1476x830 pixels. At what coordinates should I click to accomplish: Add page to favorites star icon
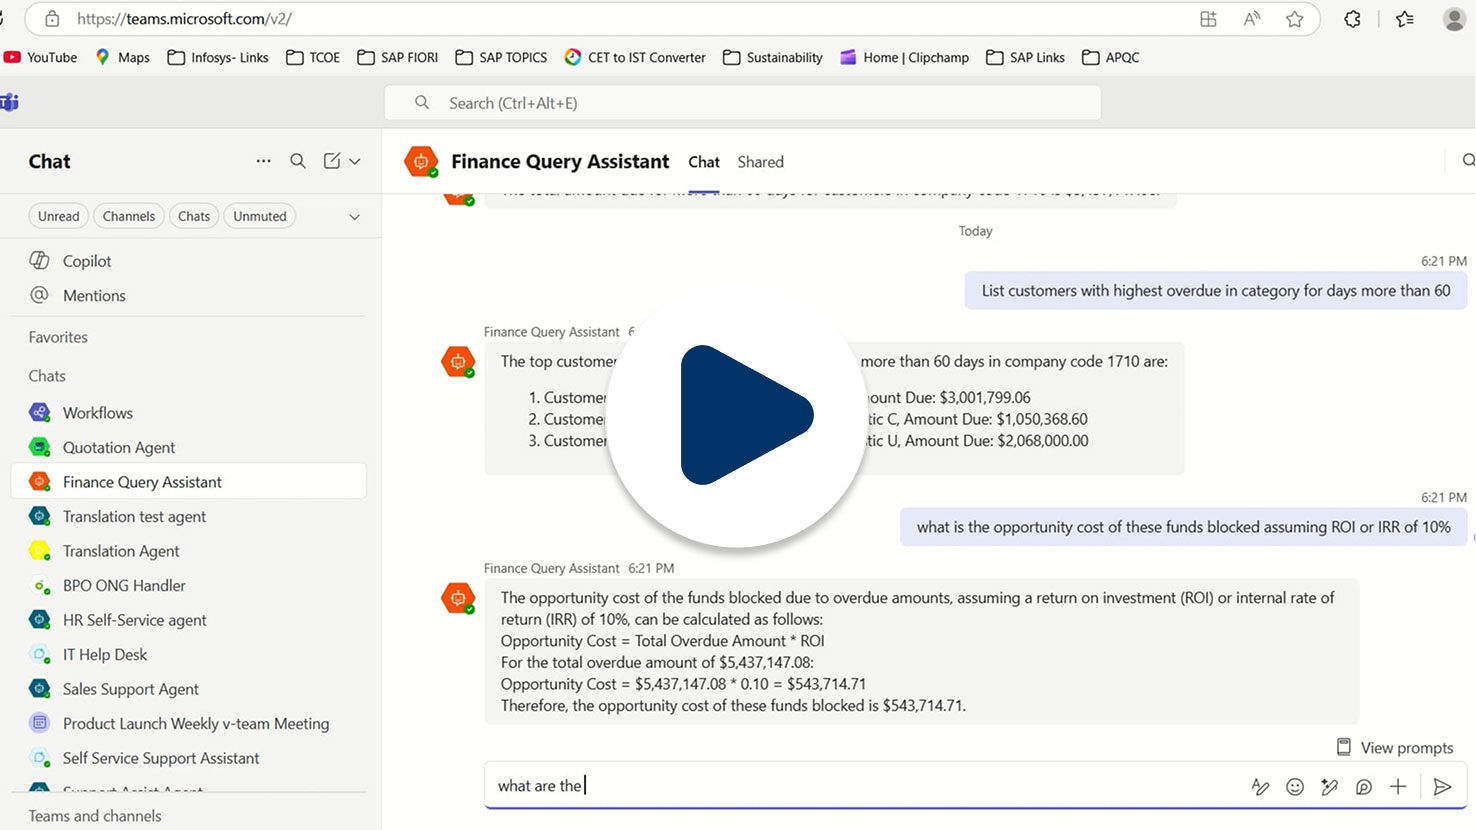(1295, 19)
